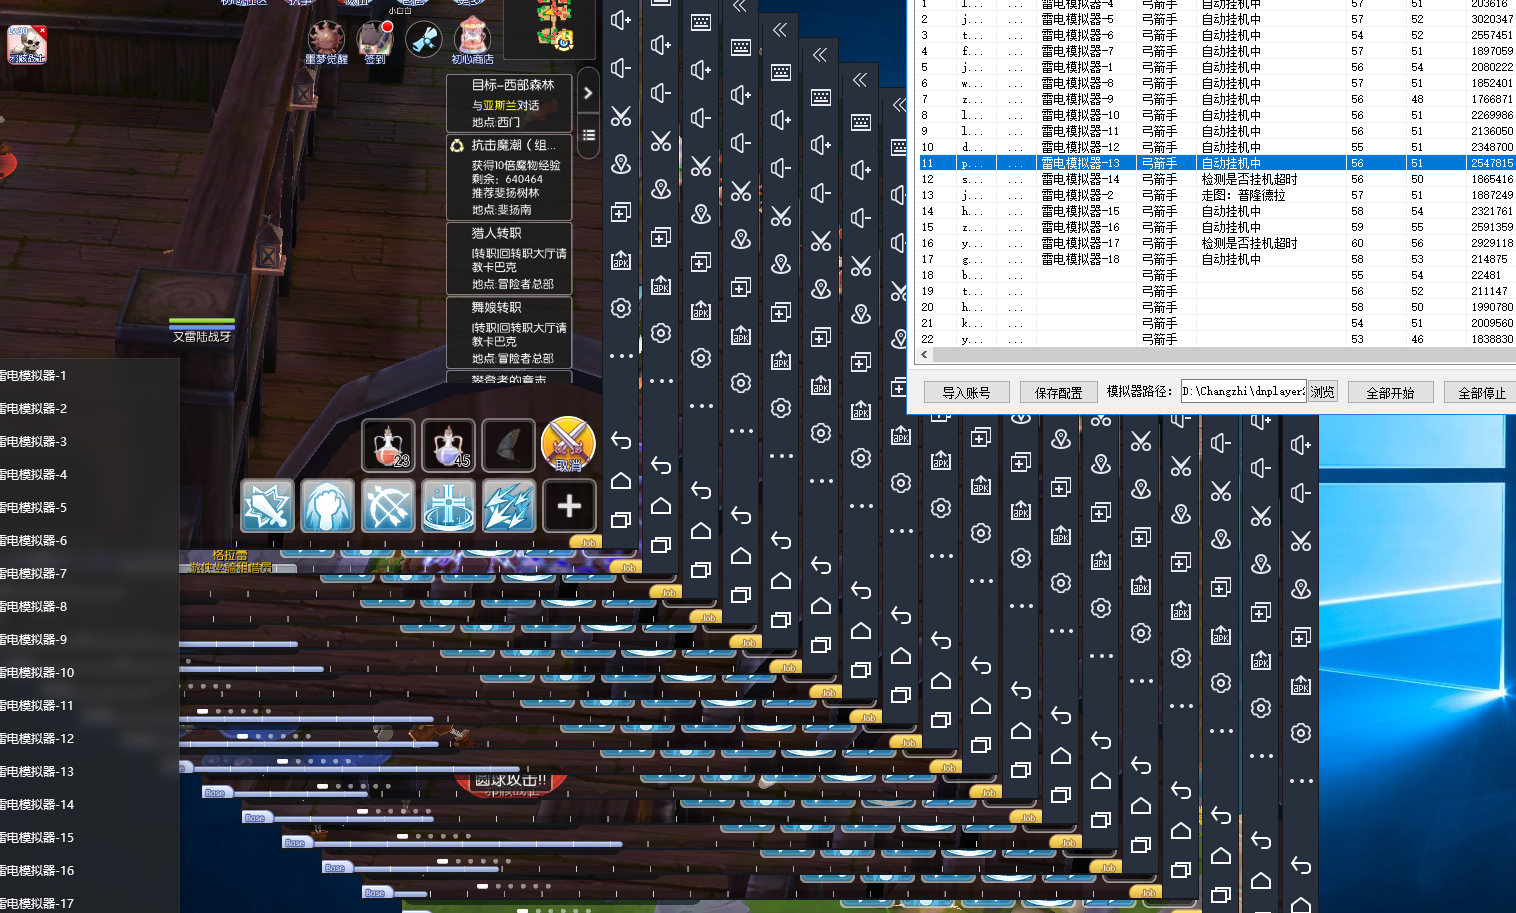Click the 浏览 browse button

click(1323, 391)
